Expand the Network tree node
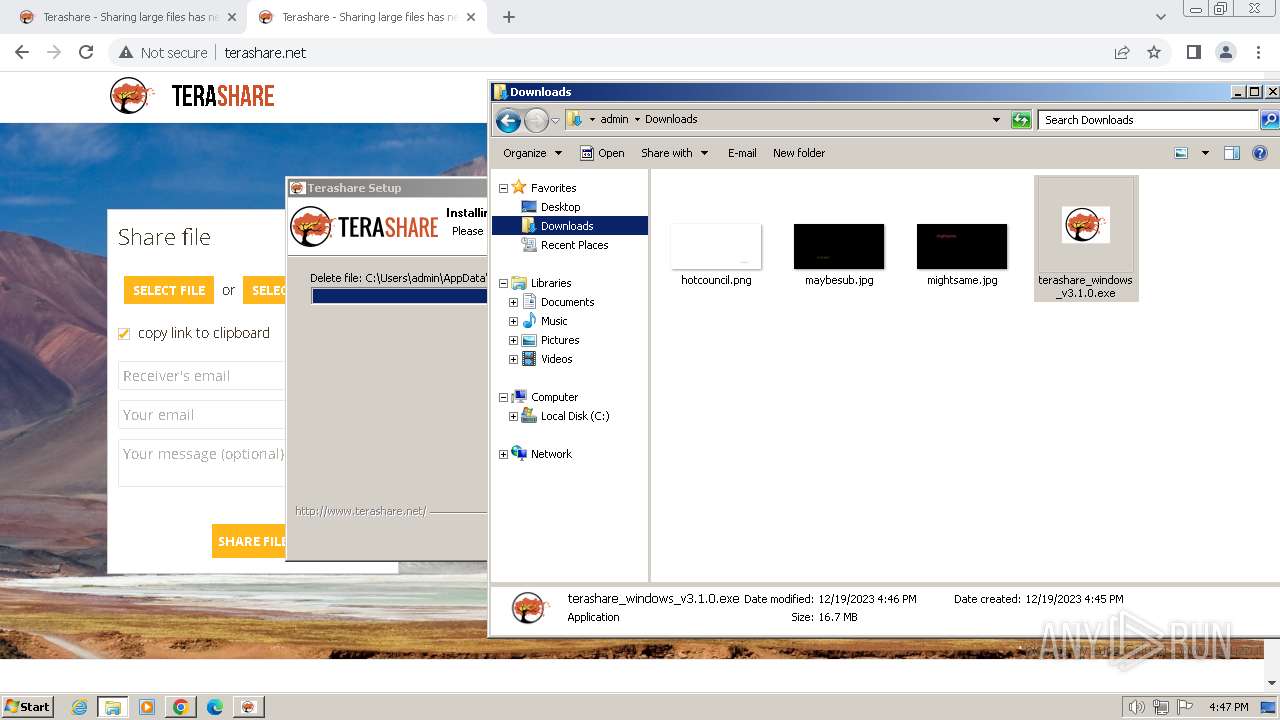The image size is (1280, 720). [503, 454]
